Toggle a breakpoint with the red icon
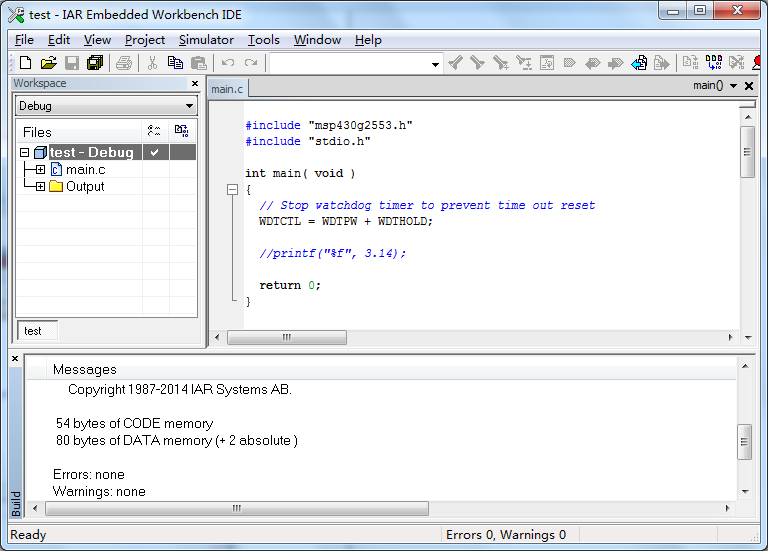Viewport: 768px width, 551px height. point(757,63)
